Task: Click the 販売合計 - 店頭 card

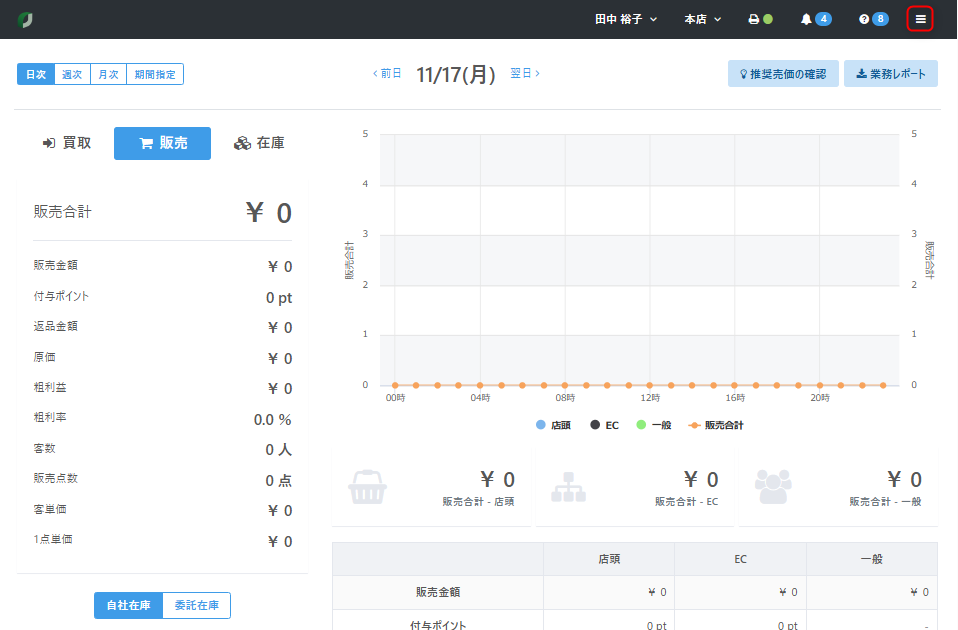Action: (x=431, y=488)
